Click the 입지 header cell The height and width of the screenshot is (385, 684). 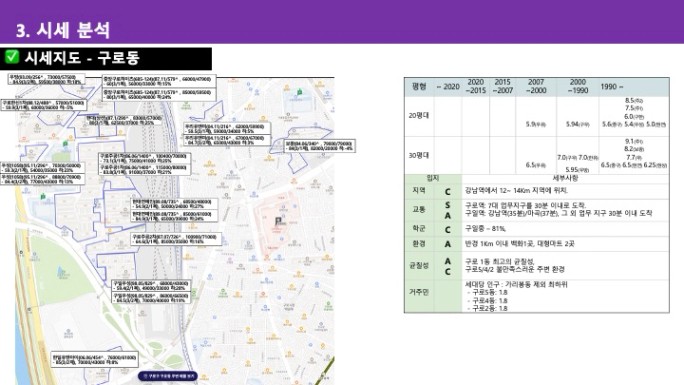click(x=433, y=178)
